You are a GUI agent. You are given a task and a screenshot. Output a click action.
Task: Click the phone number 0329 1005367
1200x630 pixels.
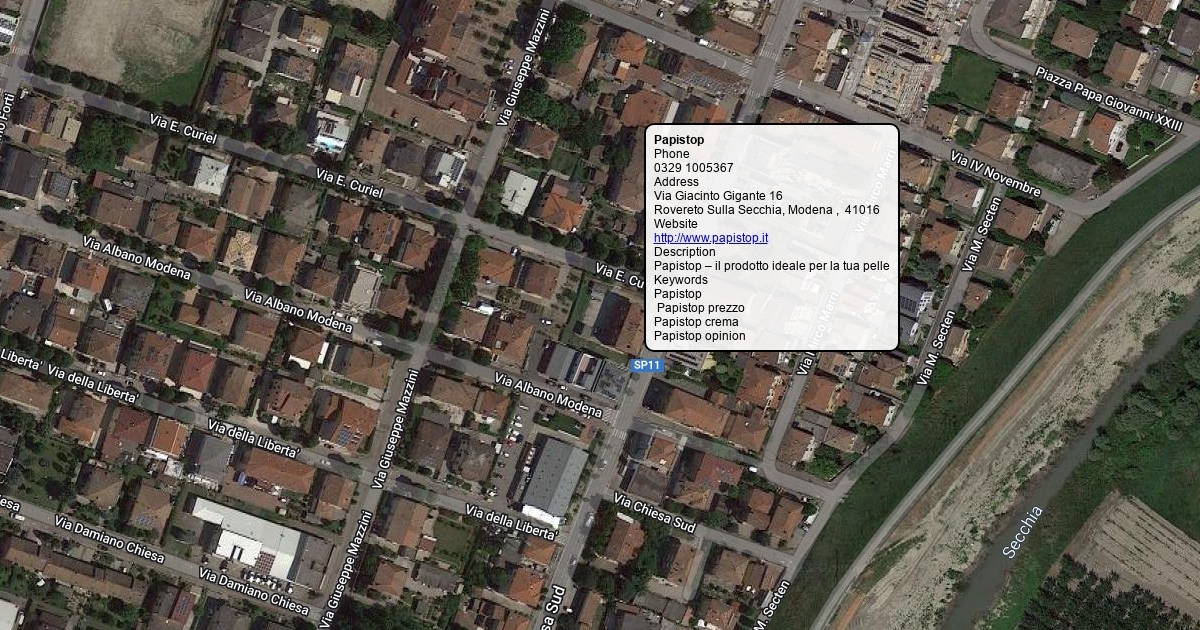(x=693, y=168)
